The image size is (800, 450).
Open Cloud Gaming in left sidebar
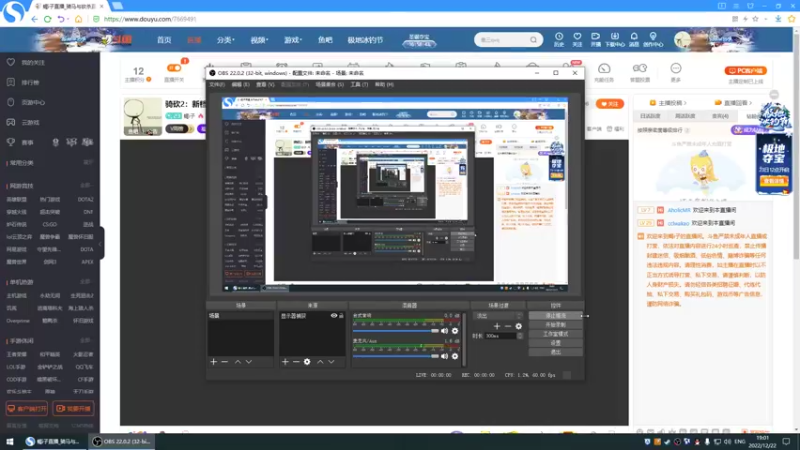coord(23,122)
